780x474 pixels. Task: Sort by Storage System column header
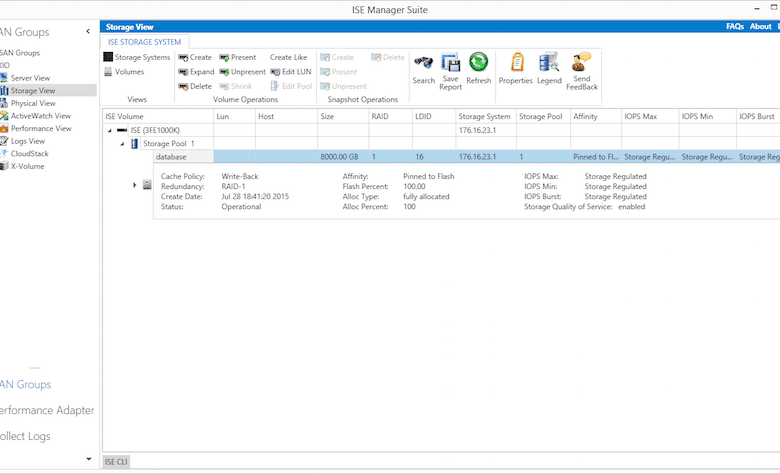tap(486, 116)
